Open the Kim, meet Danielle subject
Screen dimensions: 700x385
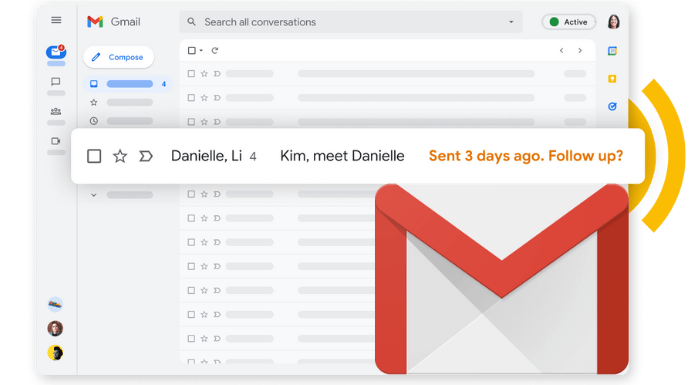pyautogui.click(x=342, y=156)
